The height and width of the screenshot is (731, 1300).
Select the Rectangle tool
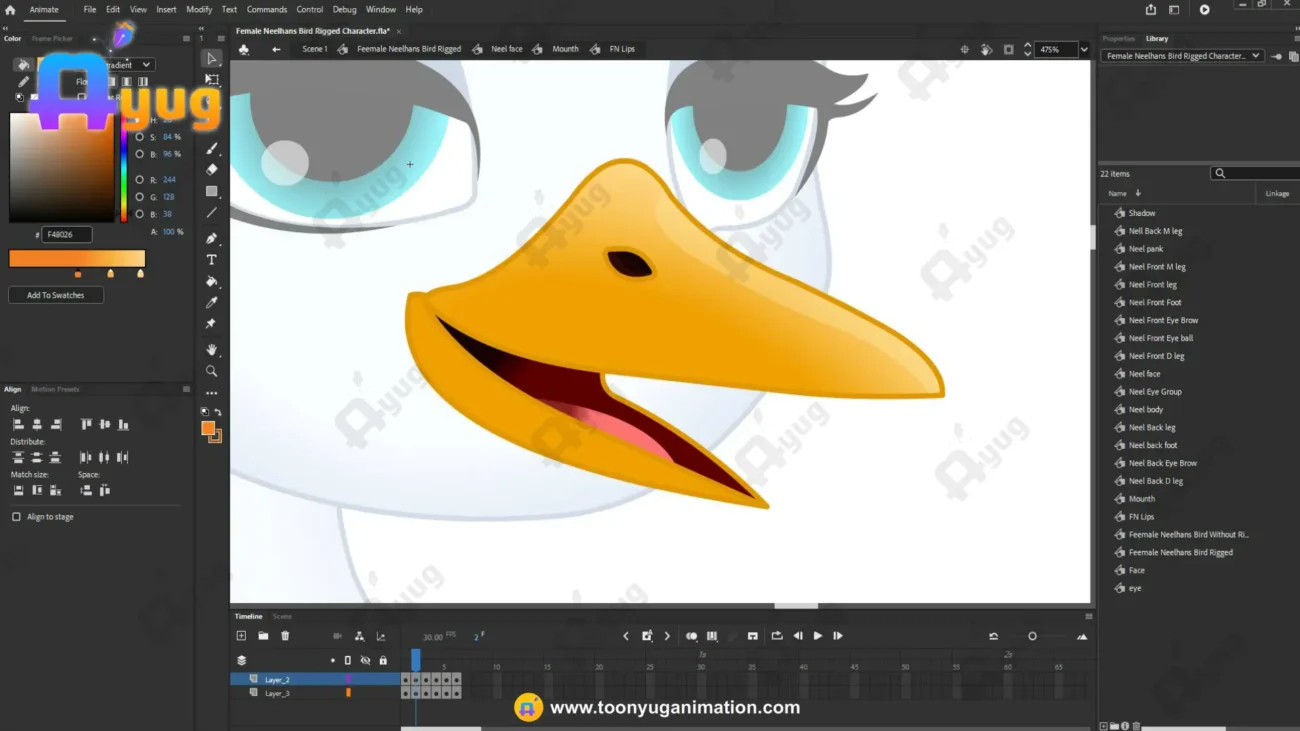coord(211,191)
